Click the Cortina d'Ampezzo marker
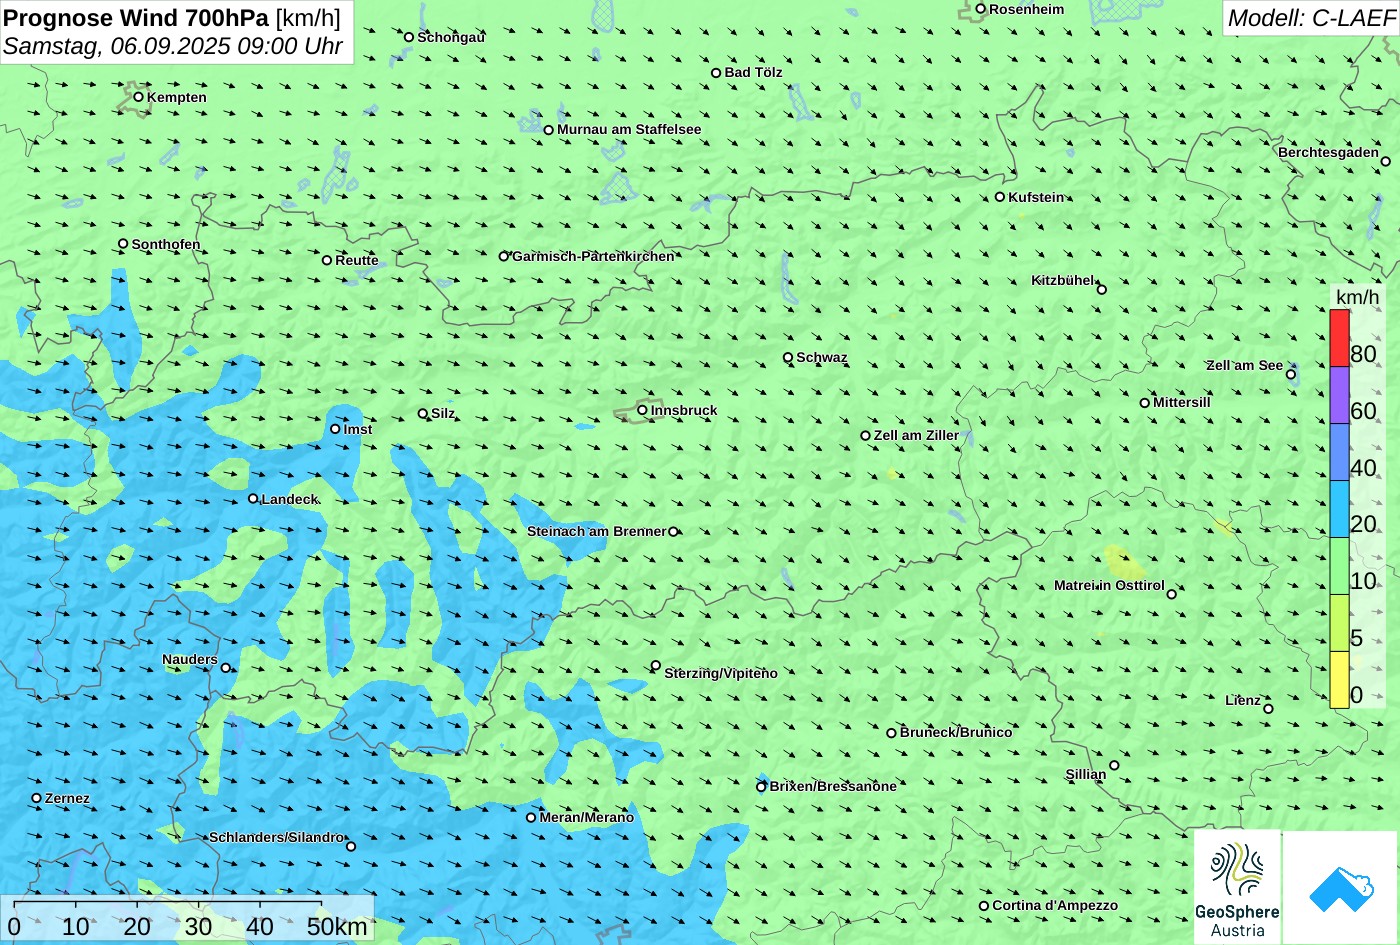1400x945 pixels. pos(984,906)
